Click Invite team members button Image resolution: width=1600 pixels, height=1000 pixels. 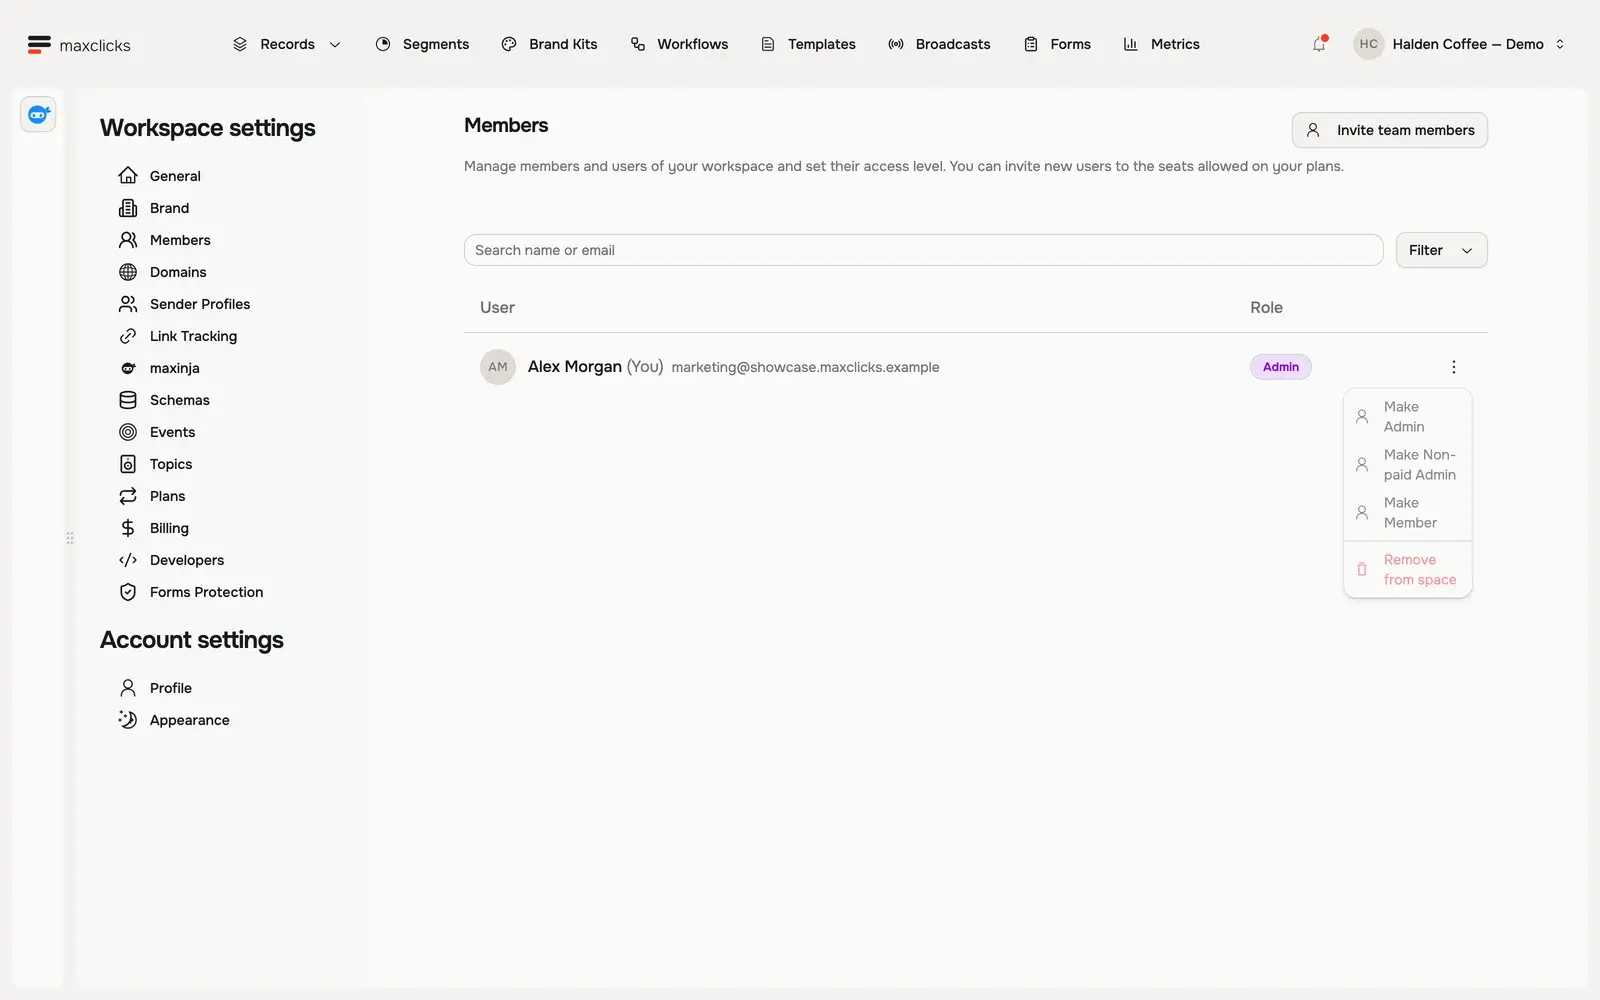1389,130
